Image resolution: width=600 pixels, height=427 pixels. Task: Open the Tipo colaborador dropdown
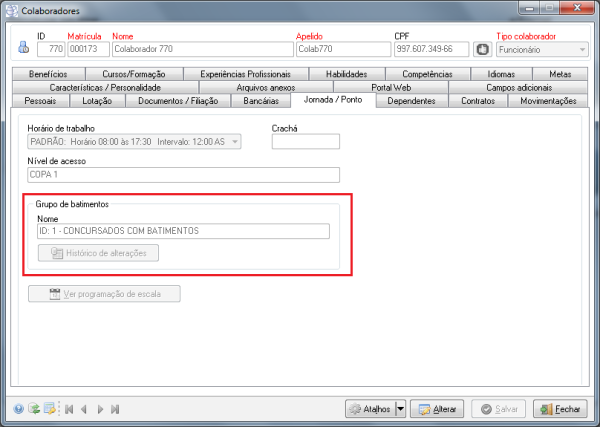(x=582, y=49)
